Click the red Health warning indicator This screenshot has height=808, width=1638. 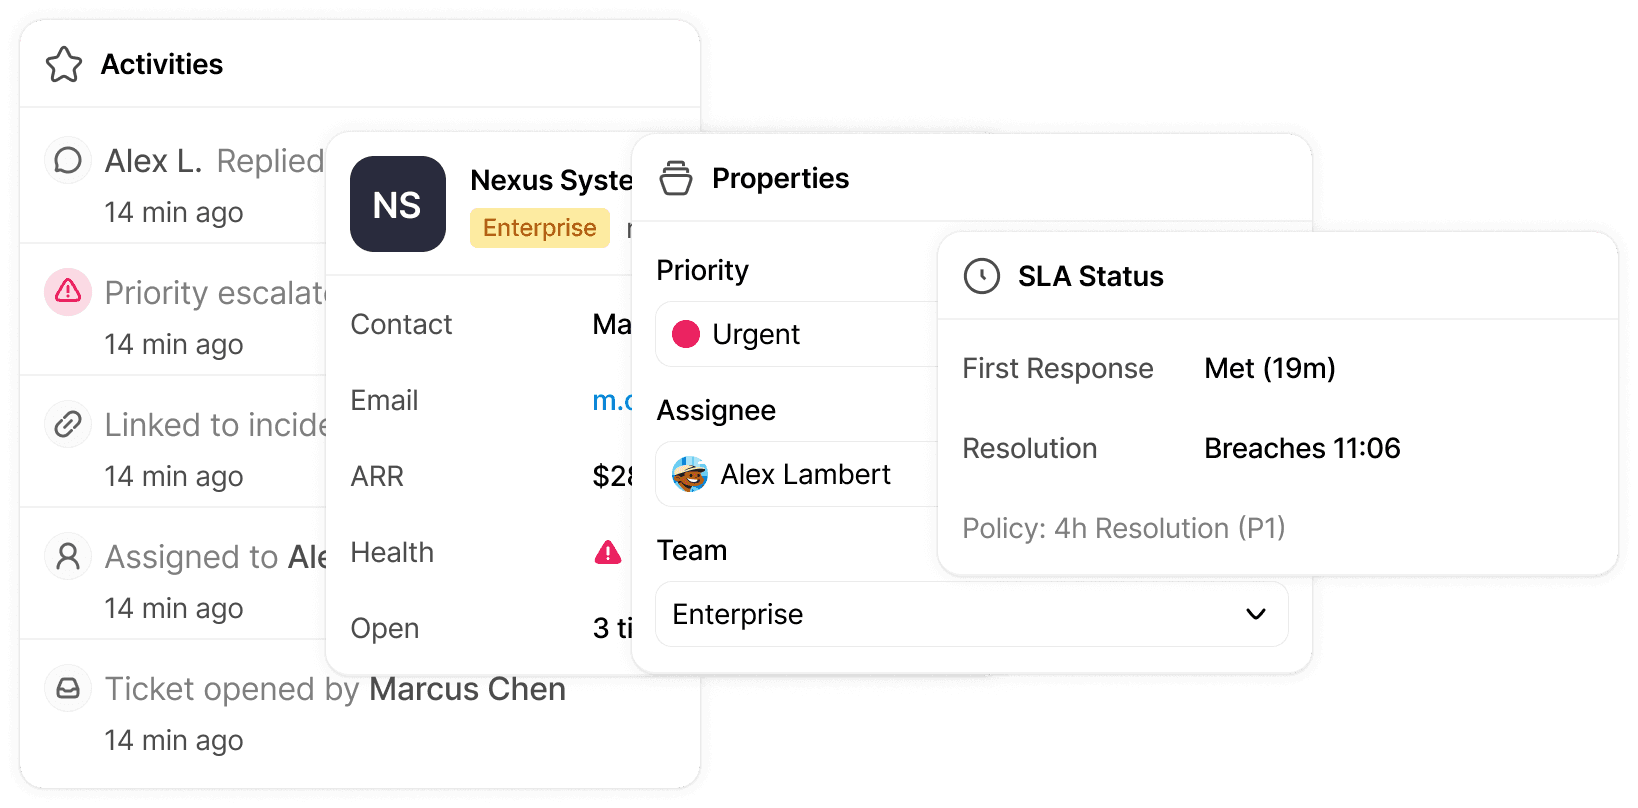coord(608,552)
